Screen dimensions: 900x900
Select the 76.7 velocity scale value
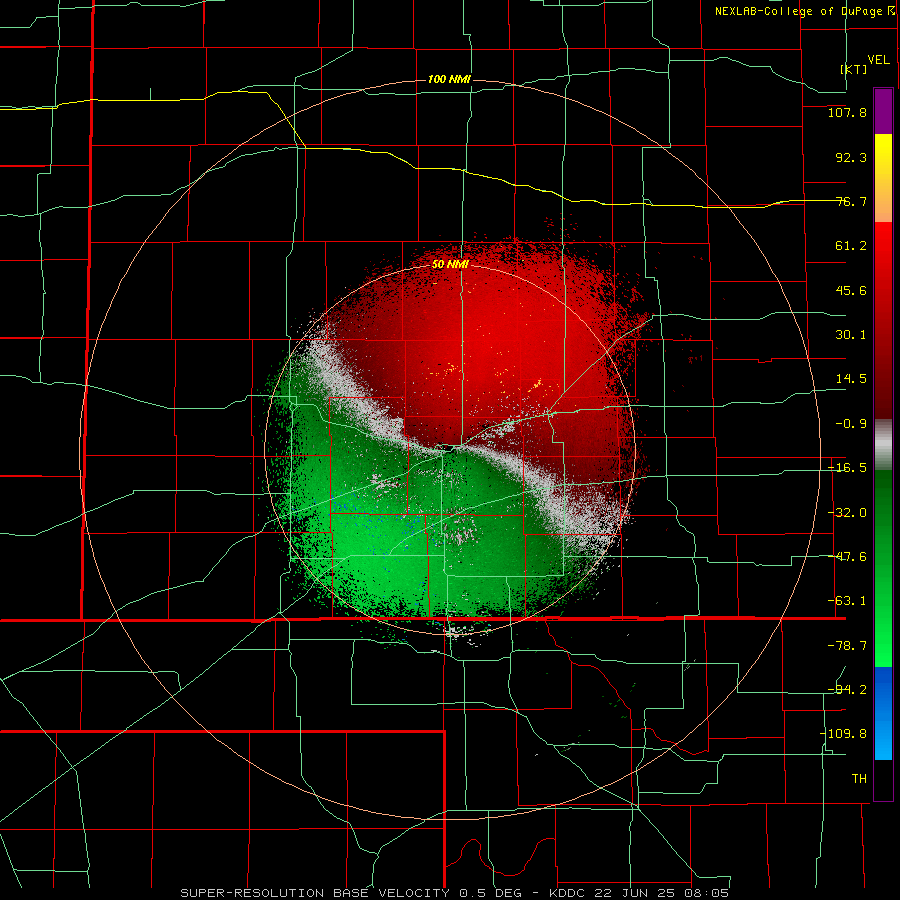[851, 201]
